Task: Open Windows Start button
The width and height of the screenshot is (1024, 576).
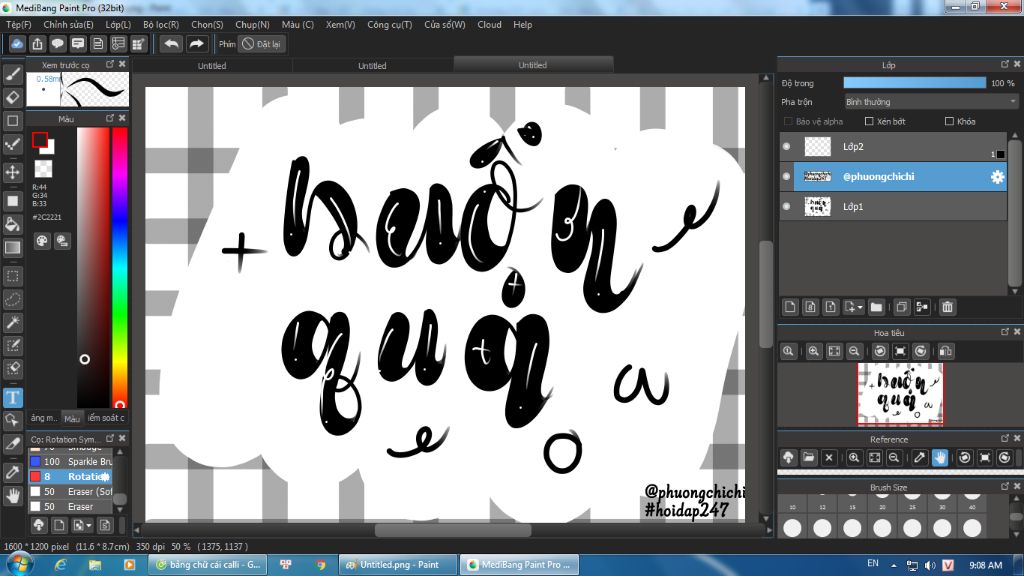Action: tap(19, 564)
